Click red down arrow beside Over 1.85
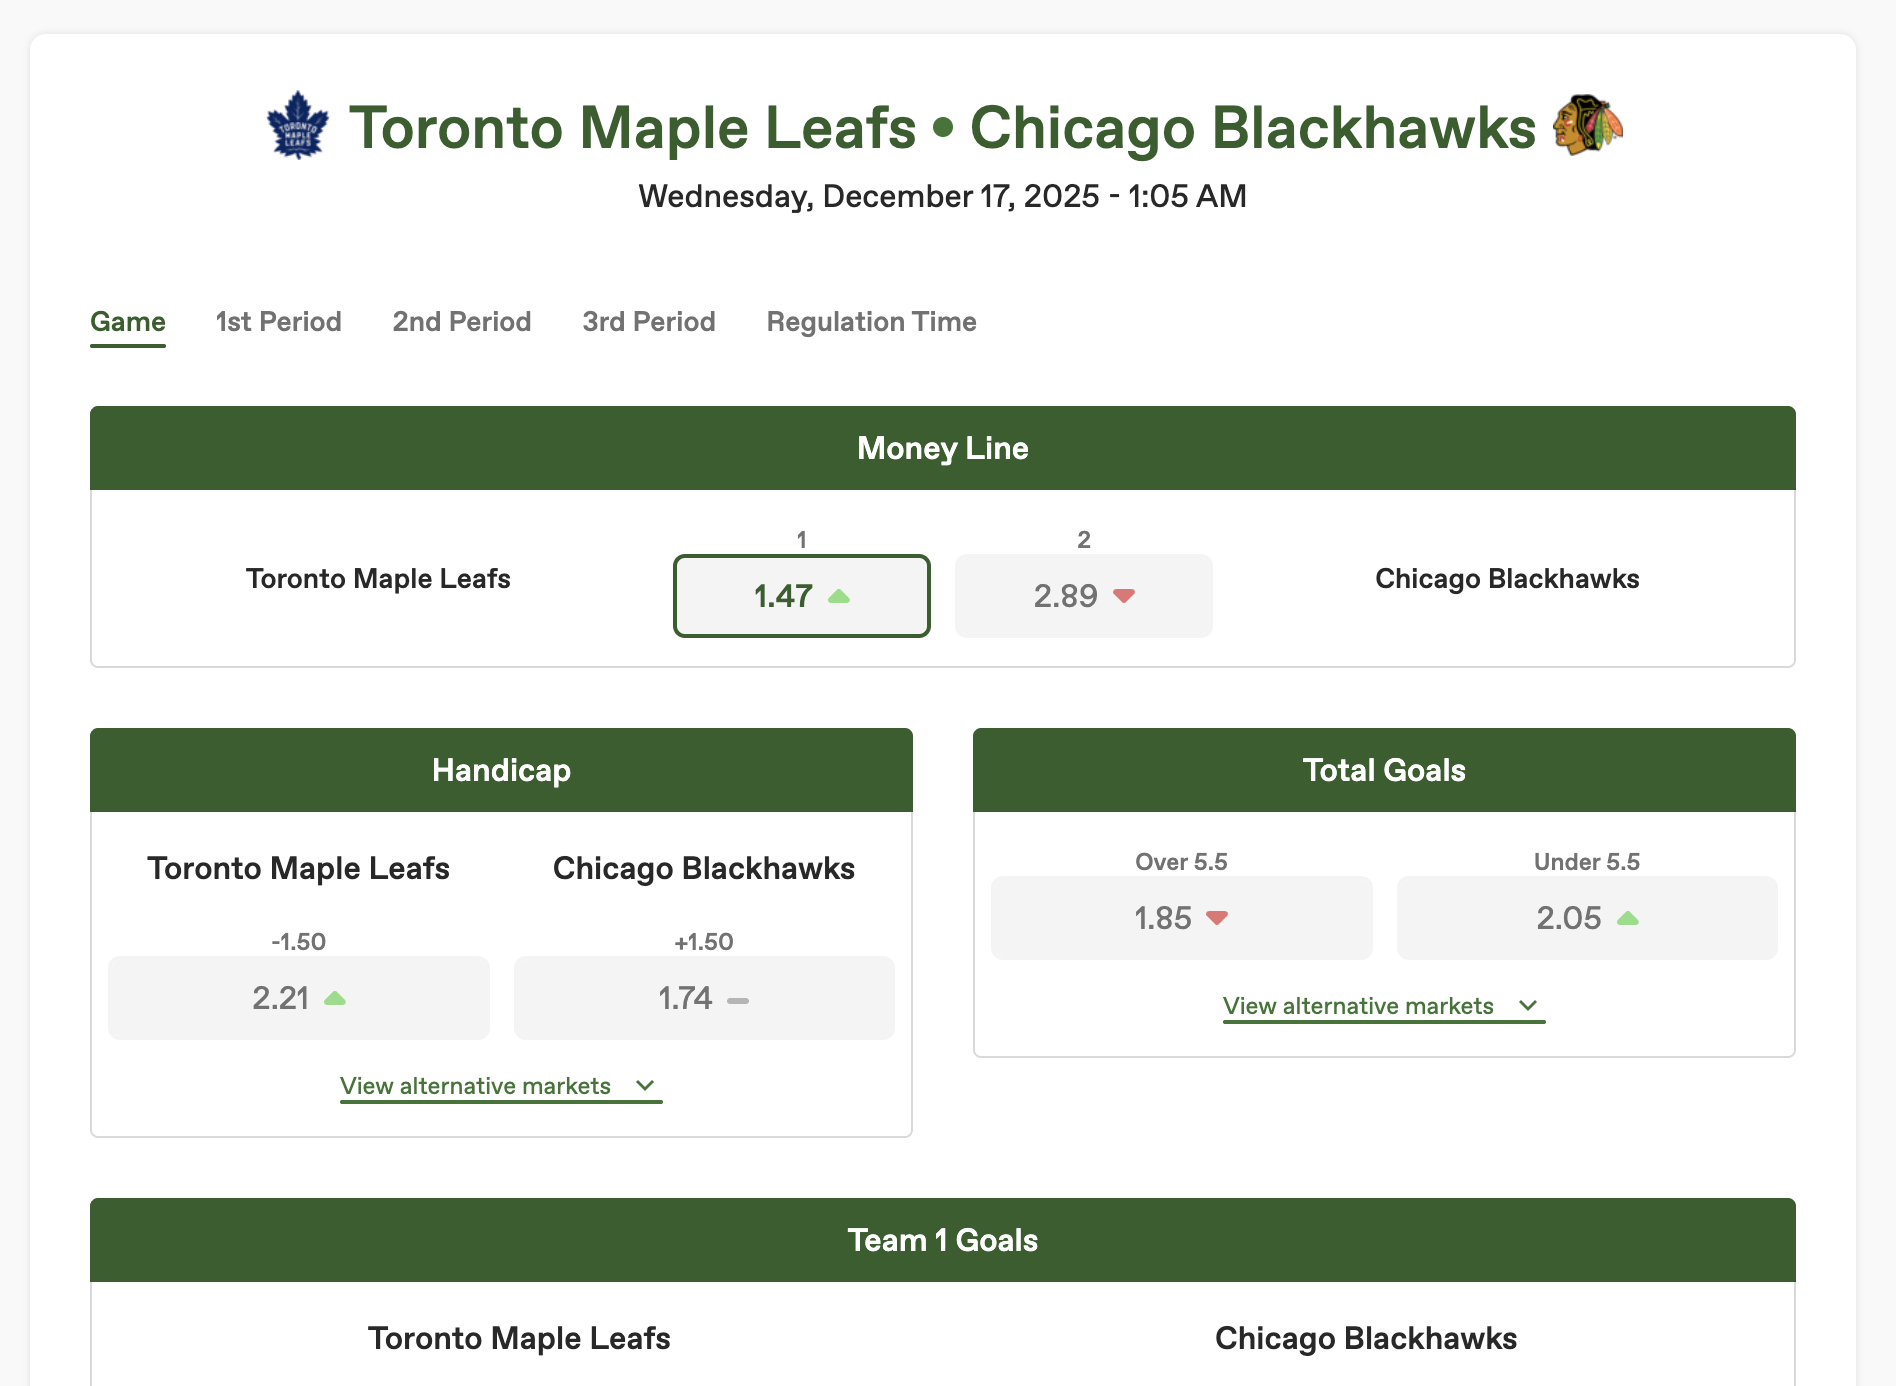Image resolution: width=1896 pixels, height=1386 pixels. pyautogui.click(x=1217, y=918)
